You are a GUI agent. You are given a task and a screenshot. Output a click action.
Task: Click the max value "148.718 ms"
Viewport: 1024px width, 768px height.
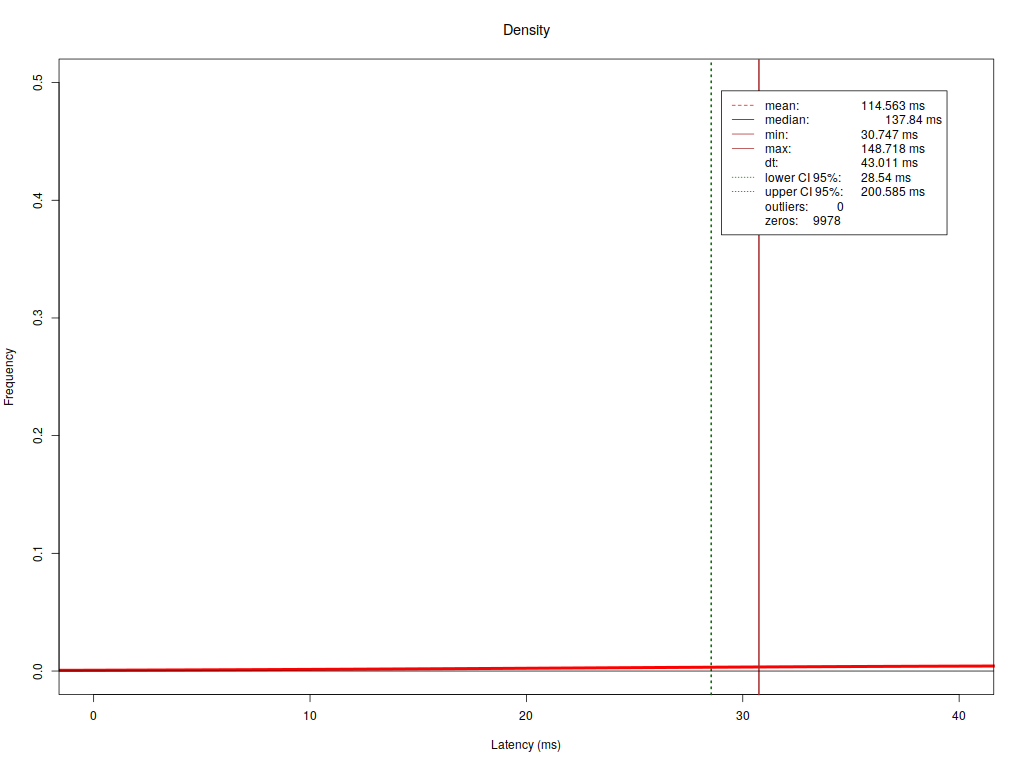click(892, 149)
